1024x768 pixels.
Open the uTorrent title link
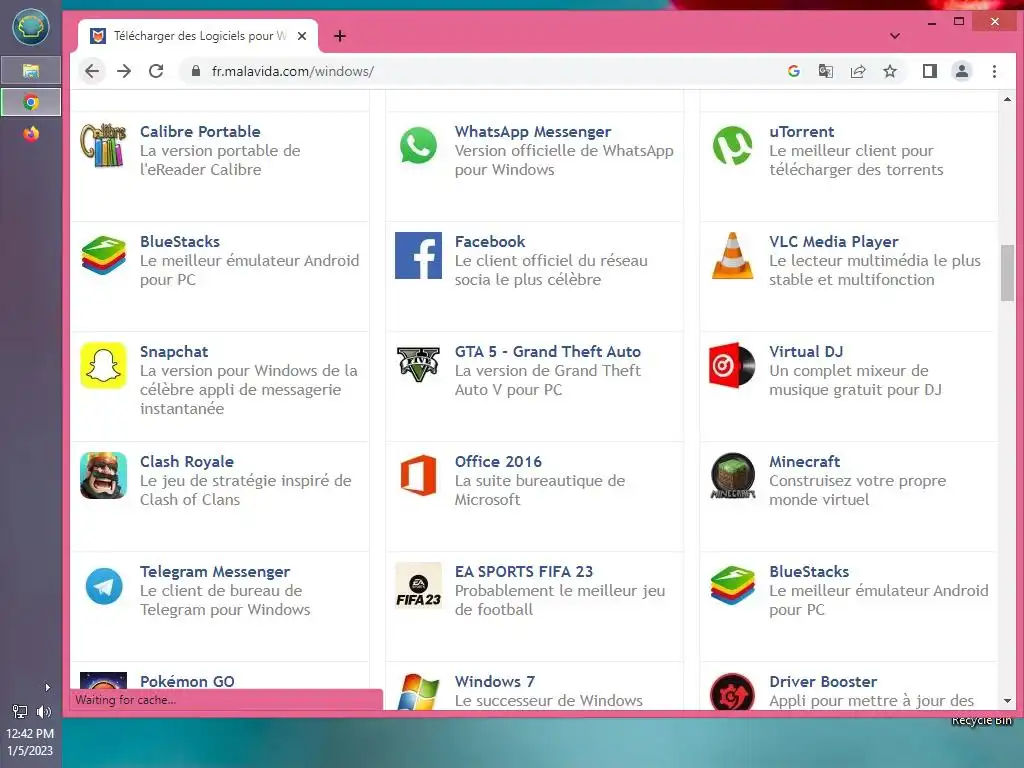(x=801, y=131)
